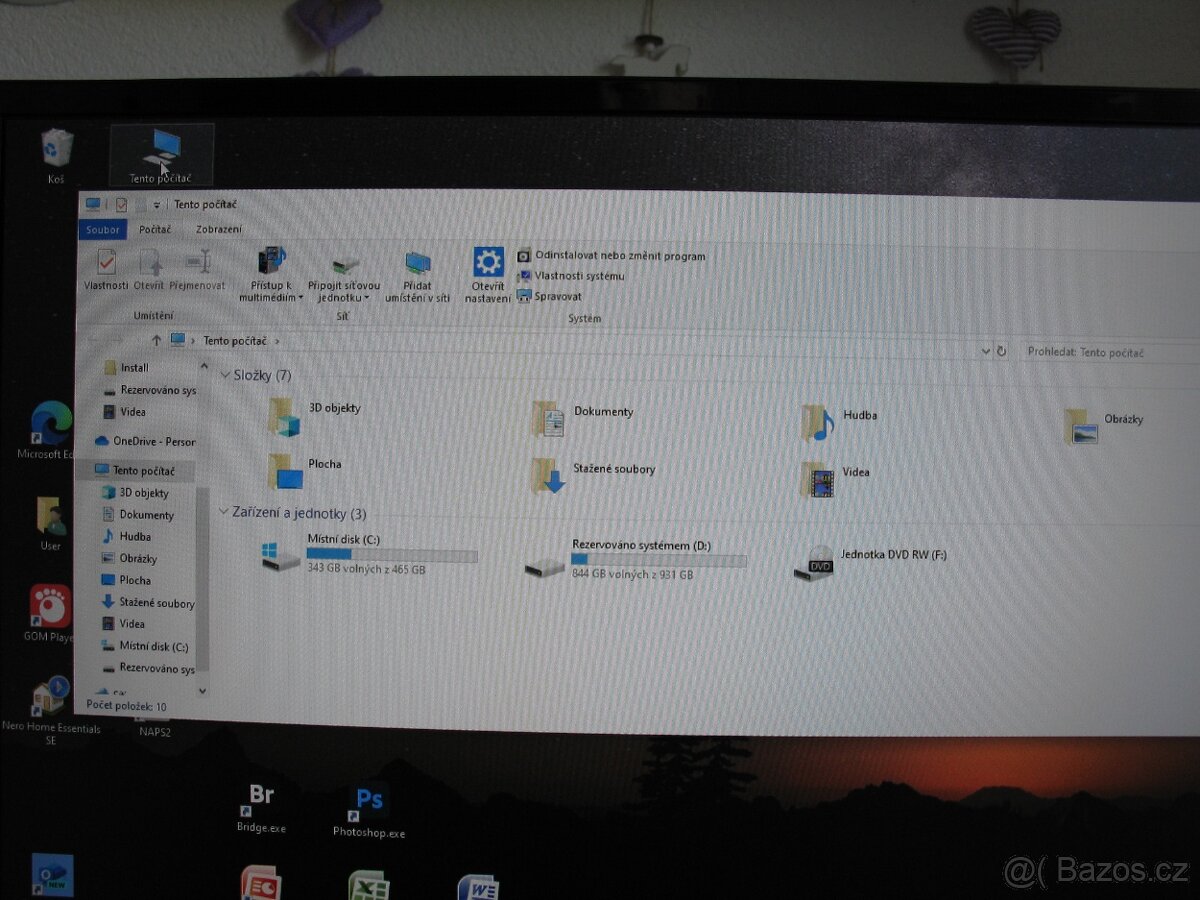Click Vlastnosti systému in ribbon

578,276
